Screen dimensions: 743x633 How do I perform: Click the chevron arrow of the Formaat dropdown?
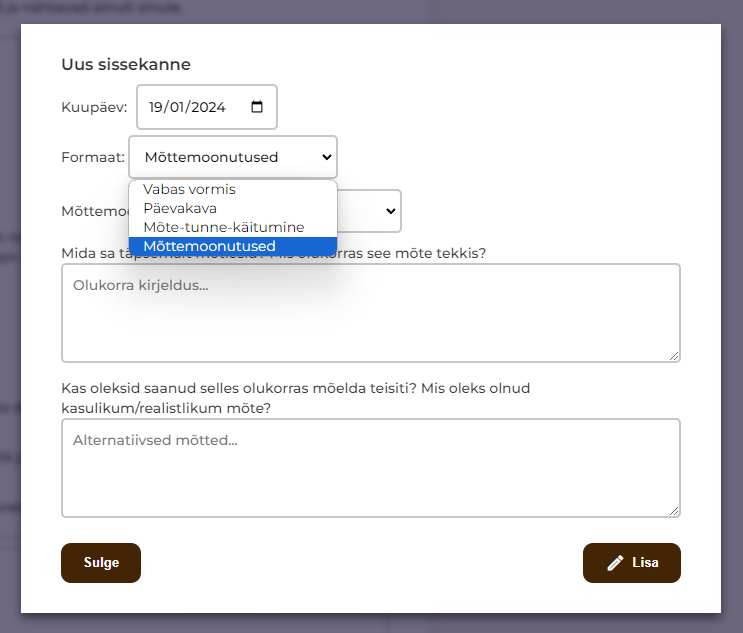coord(325,157)
